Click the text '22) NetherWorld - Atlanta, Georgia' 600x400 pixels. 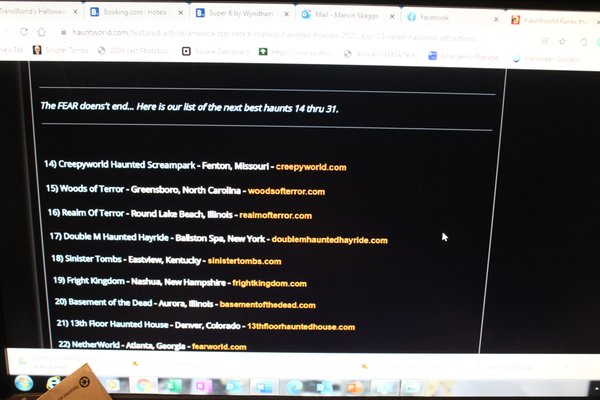pyautogui.click(x=122, y=345)
